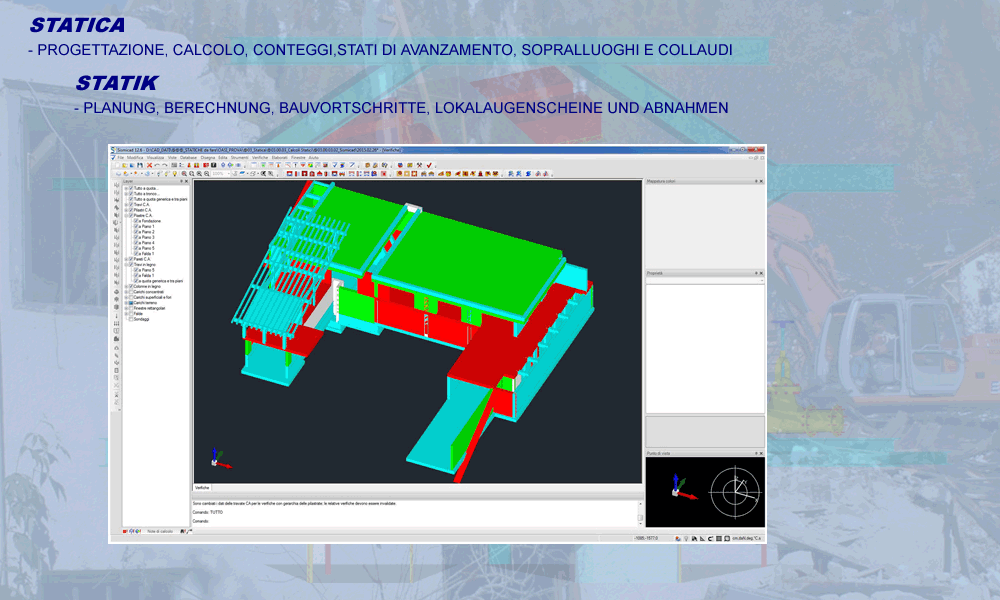Select the 'Finestre rettangolari' layer row
This screenshot has width=1000, height=600.
click(x=150, y=308)
